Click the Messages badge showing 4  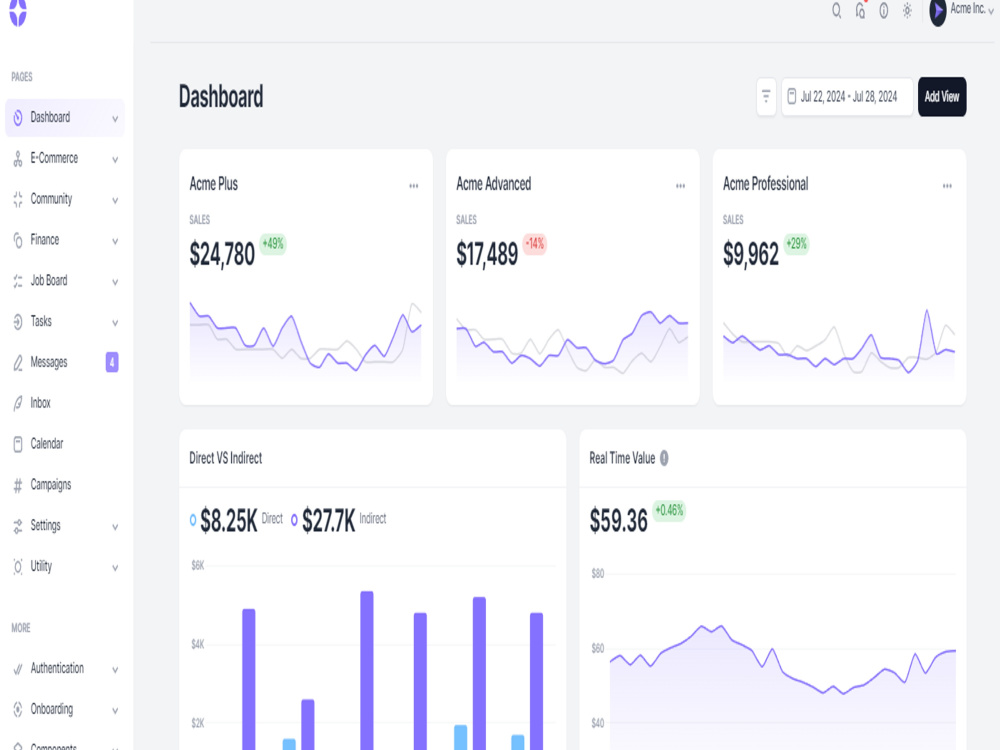112,362
